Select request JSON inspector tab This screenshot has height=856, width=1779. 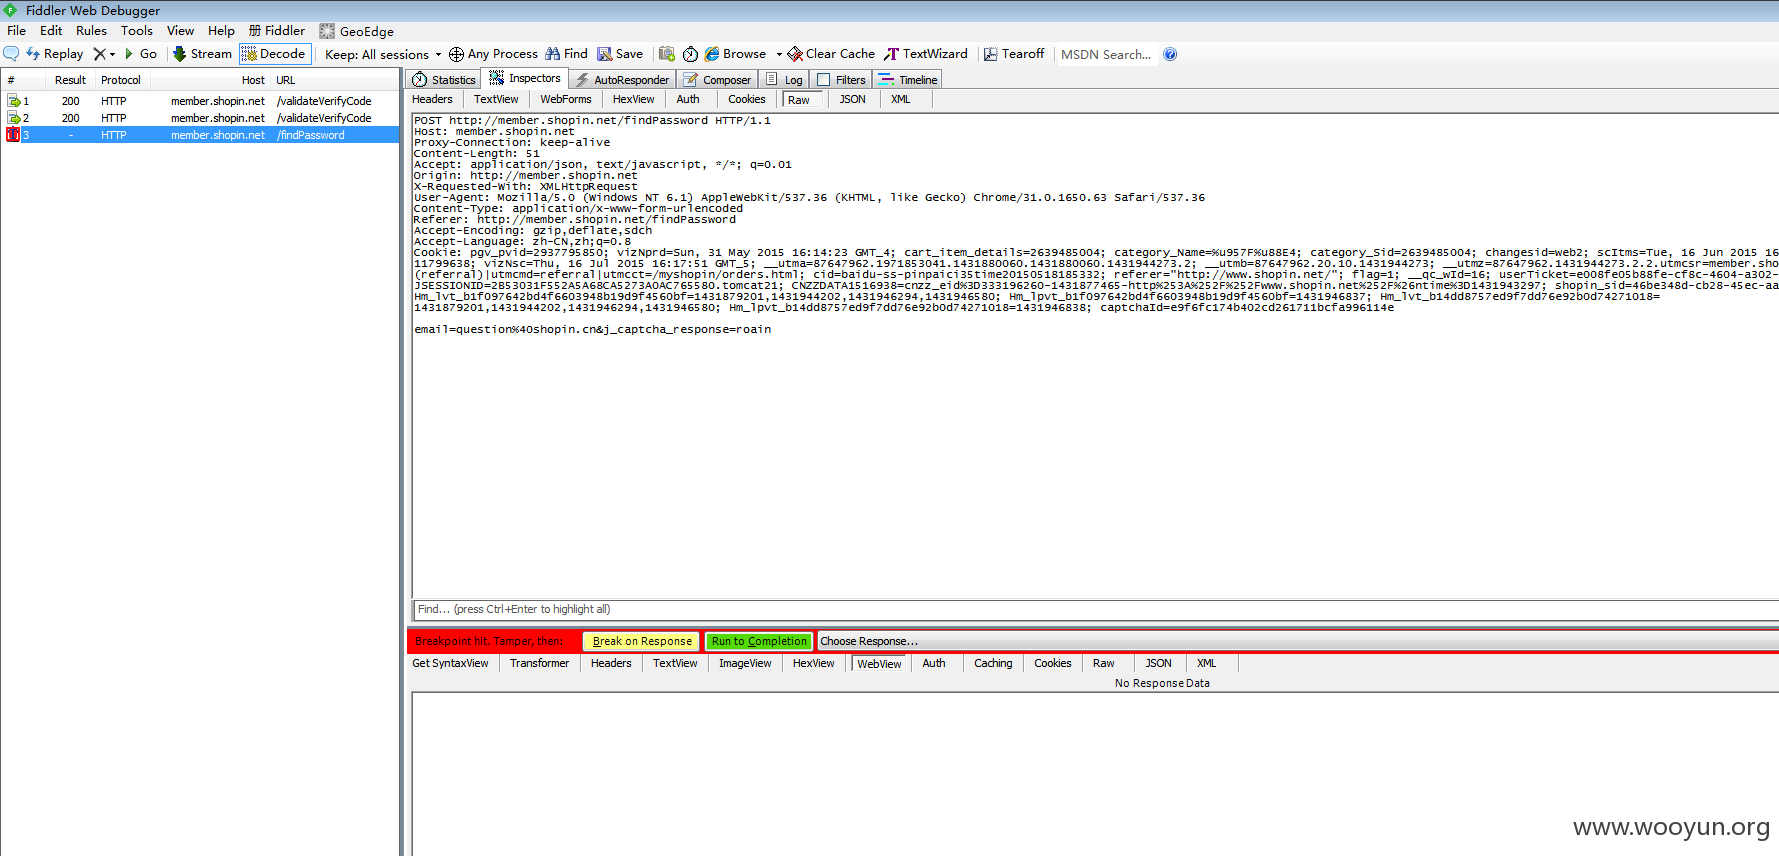[x=852, y=99]
